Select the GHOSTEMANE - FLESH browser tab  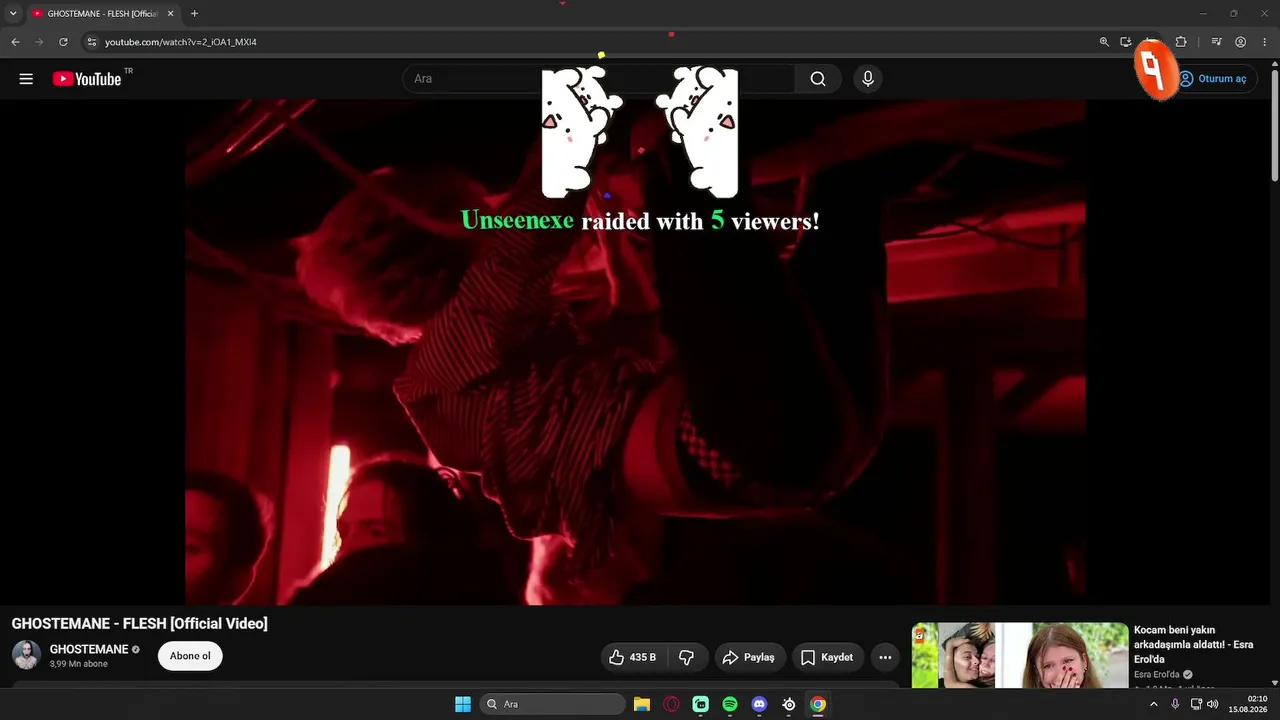[x=102, y=14]
